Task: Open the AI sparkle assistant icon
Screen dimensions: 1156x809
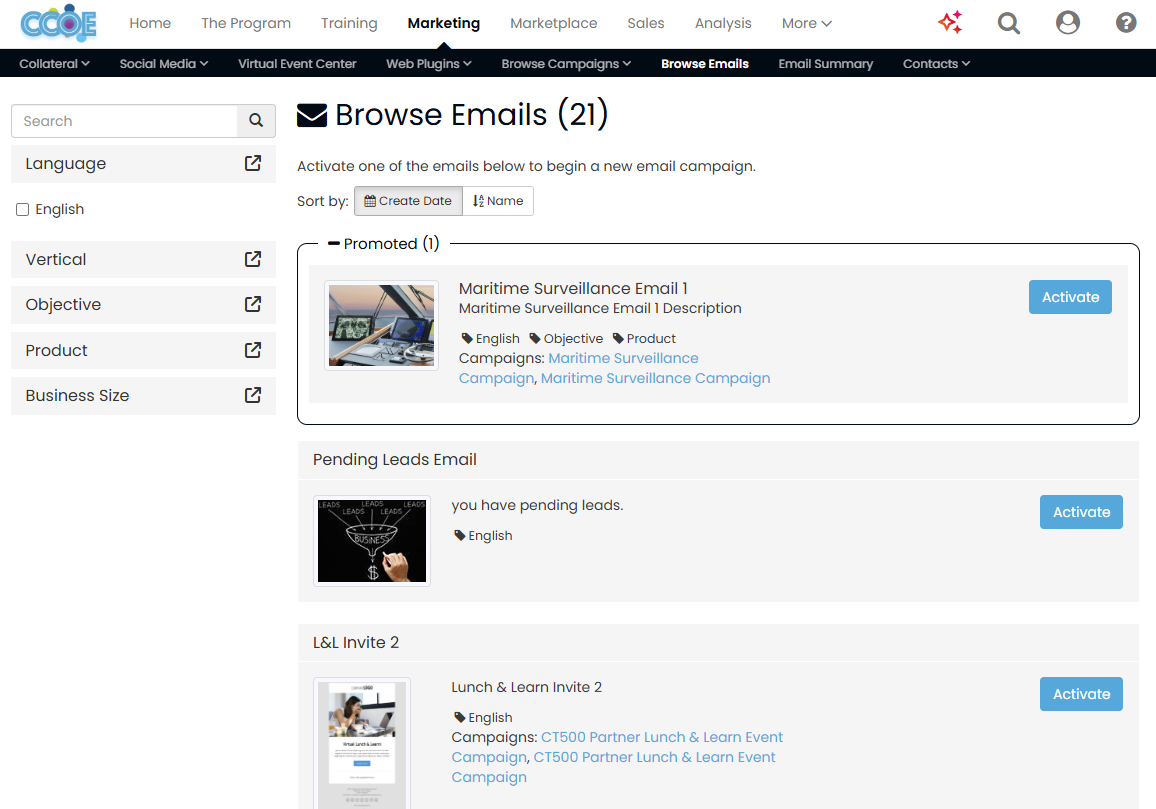Action: (x=950, y=23)
